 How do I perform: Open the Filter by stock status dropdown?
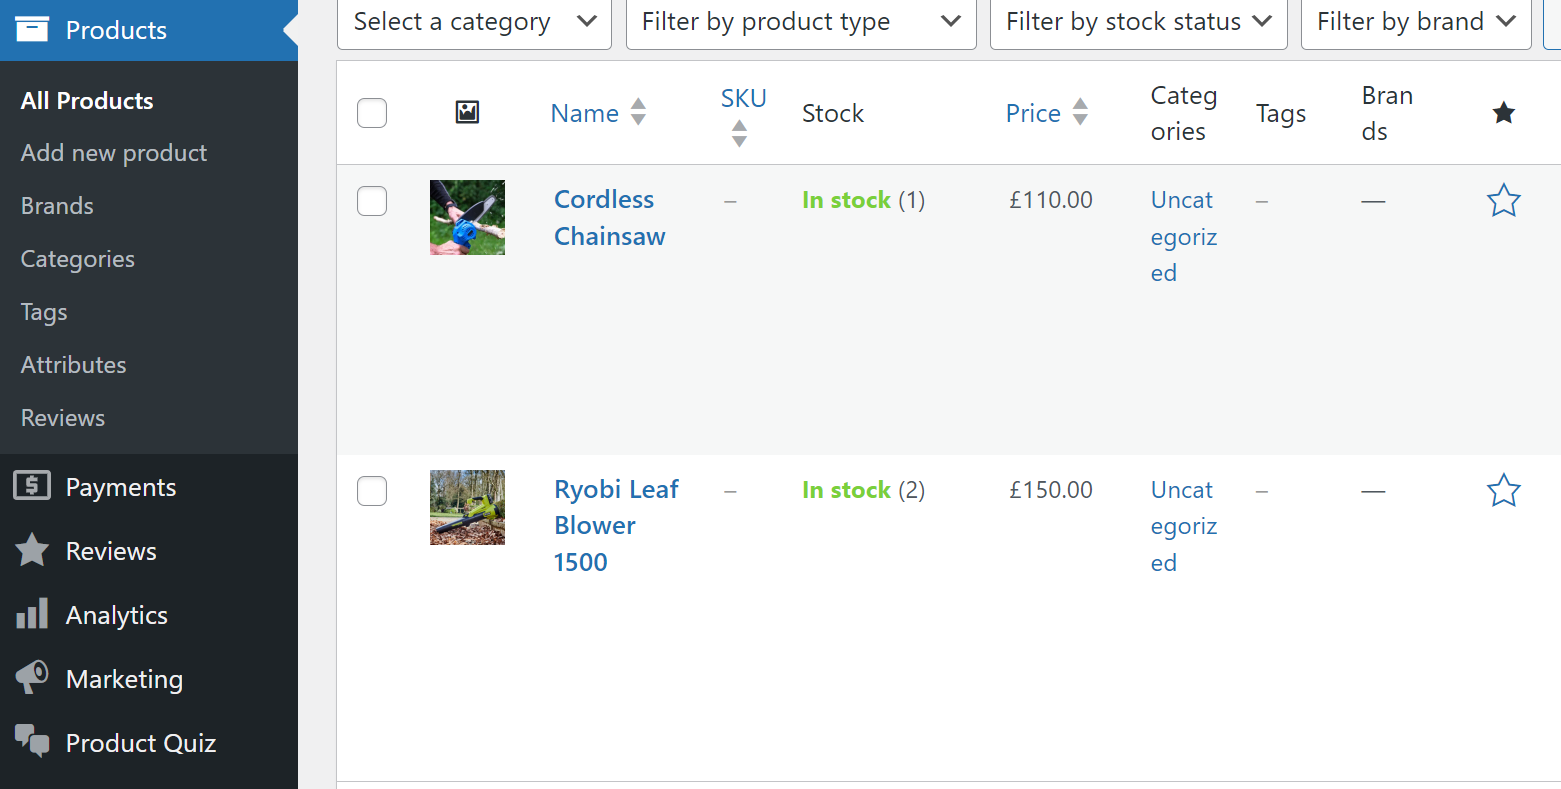(x=1137, y=21)
